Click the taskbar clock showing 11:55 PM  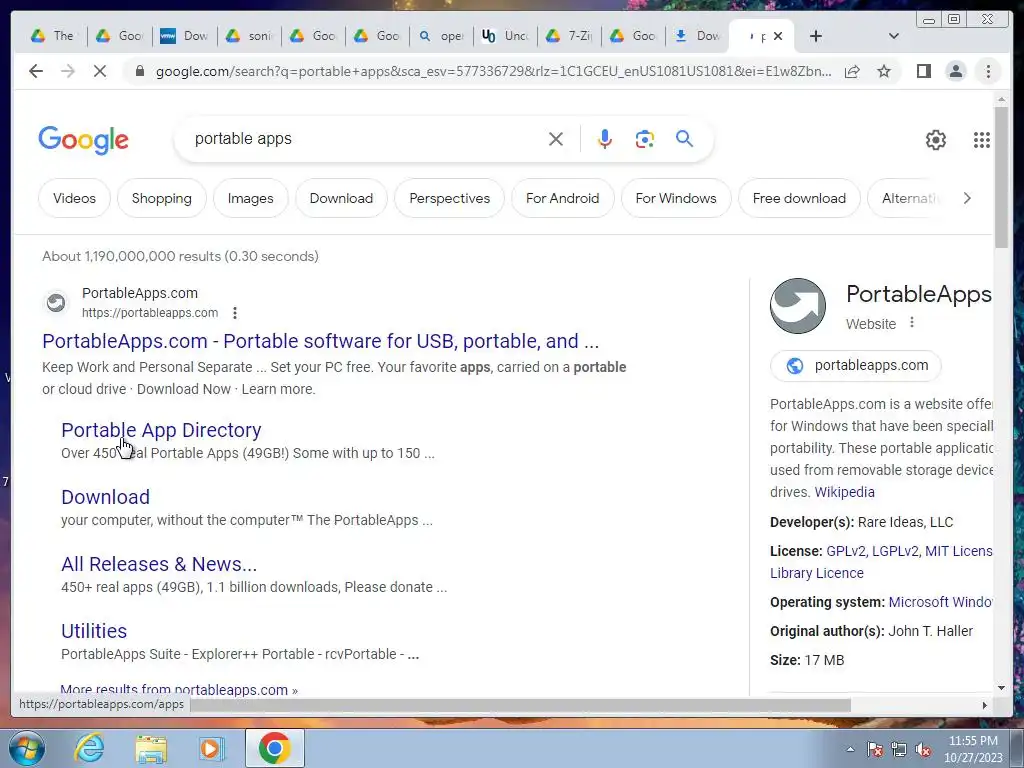[973, 749]
